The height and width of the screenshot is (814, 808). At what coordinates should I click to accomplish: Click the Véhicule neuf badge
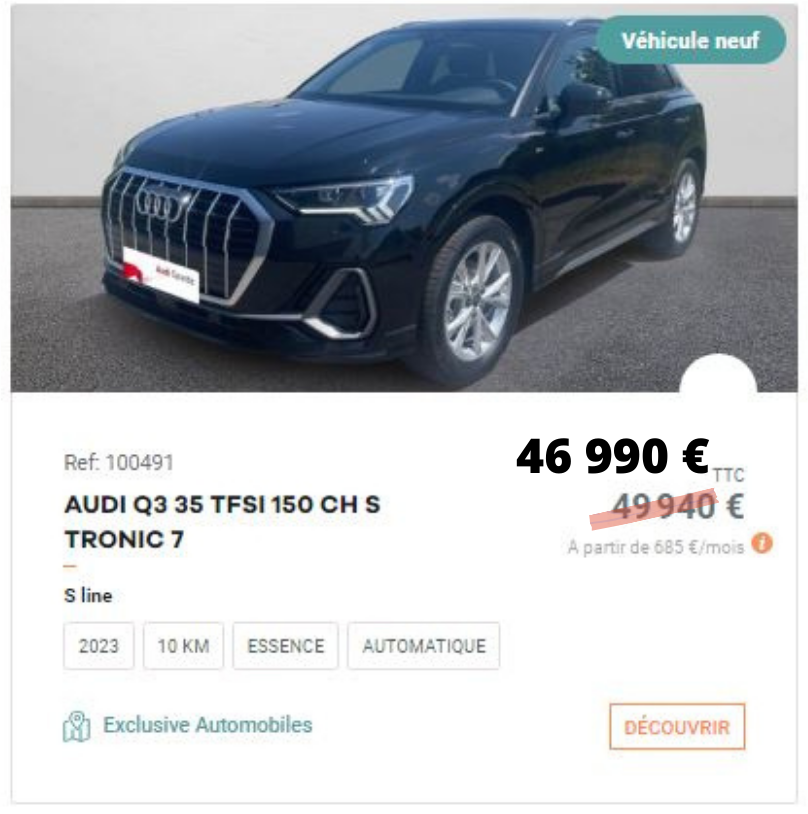691,40
